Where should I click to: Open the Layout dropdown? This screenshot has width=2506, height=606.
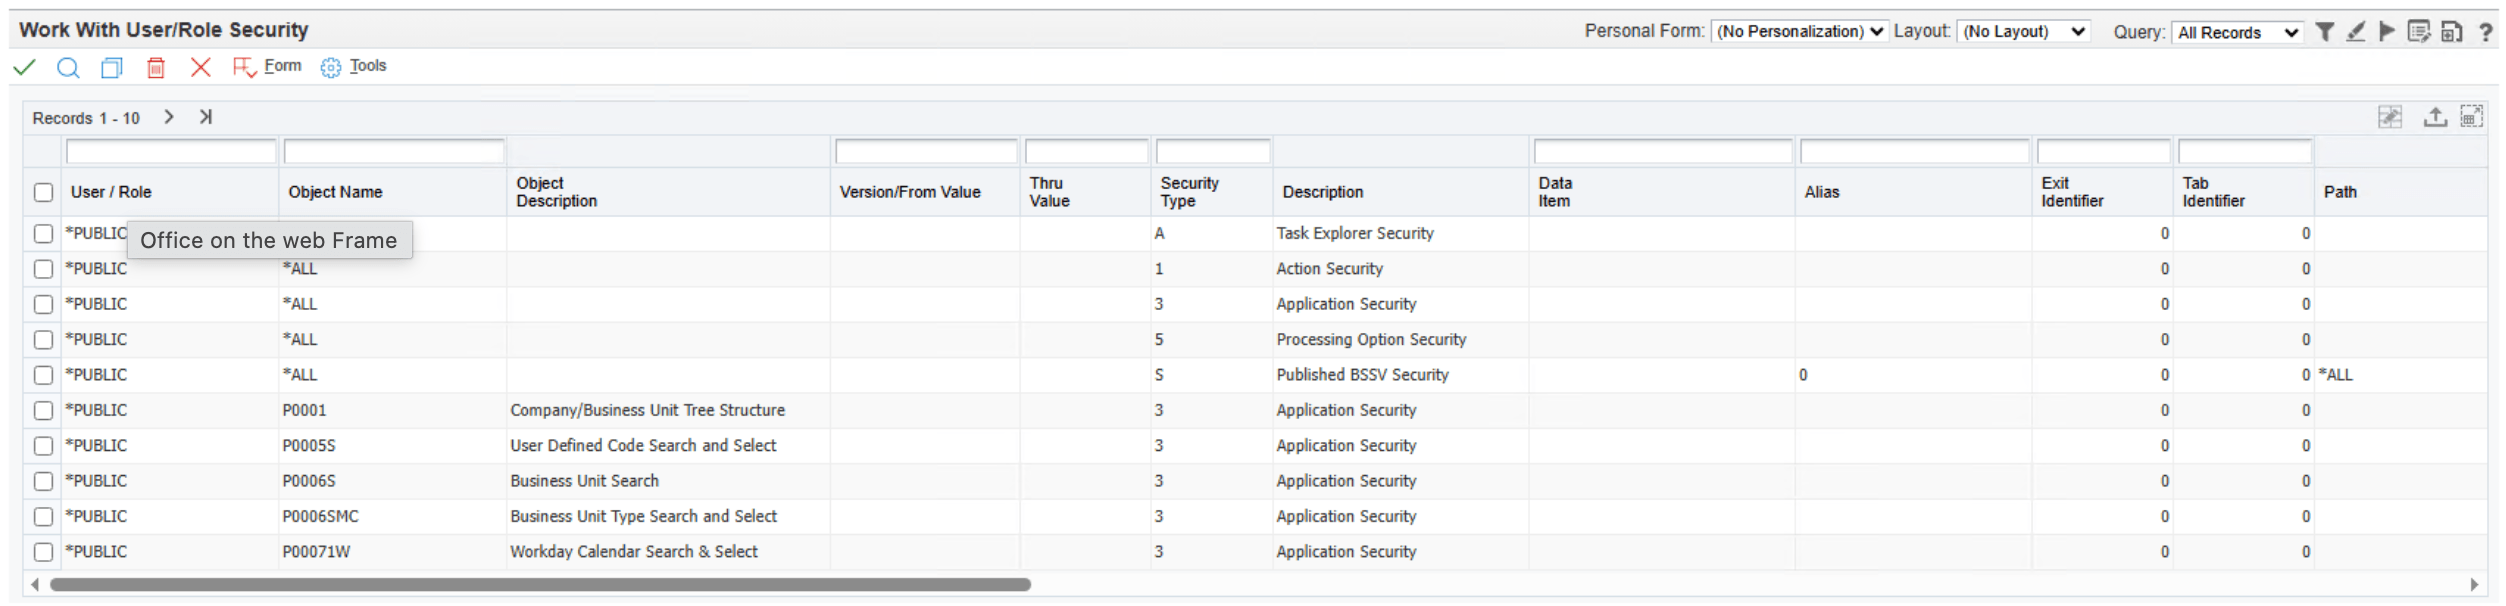point(2024,32)
